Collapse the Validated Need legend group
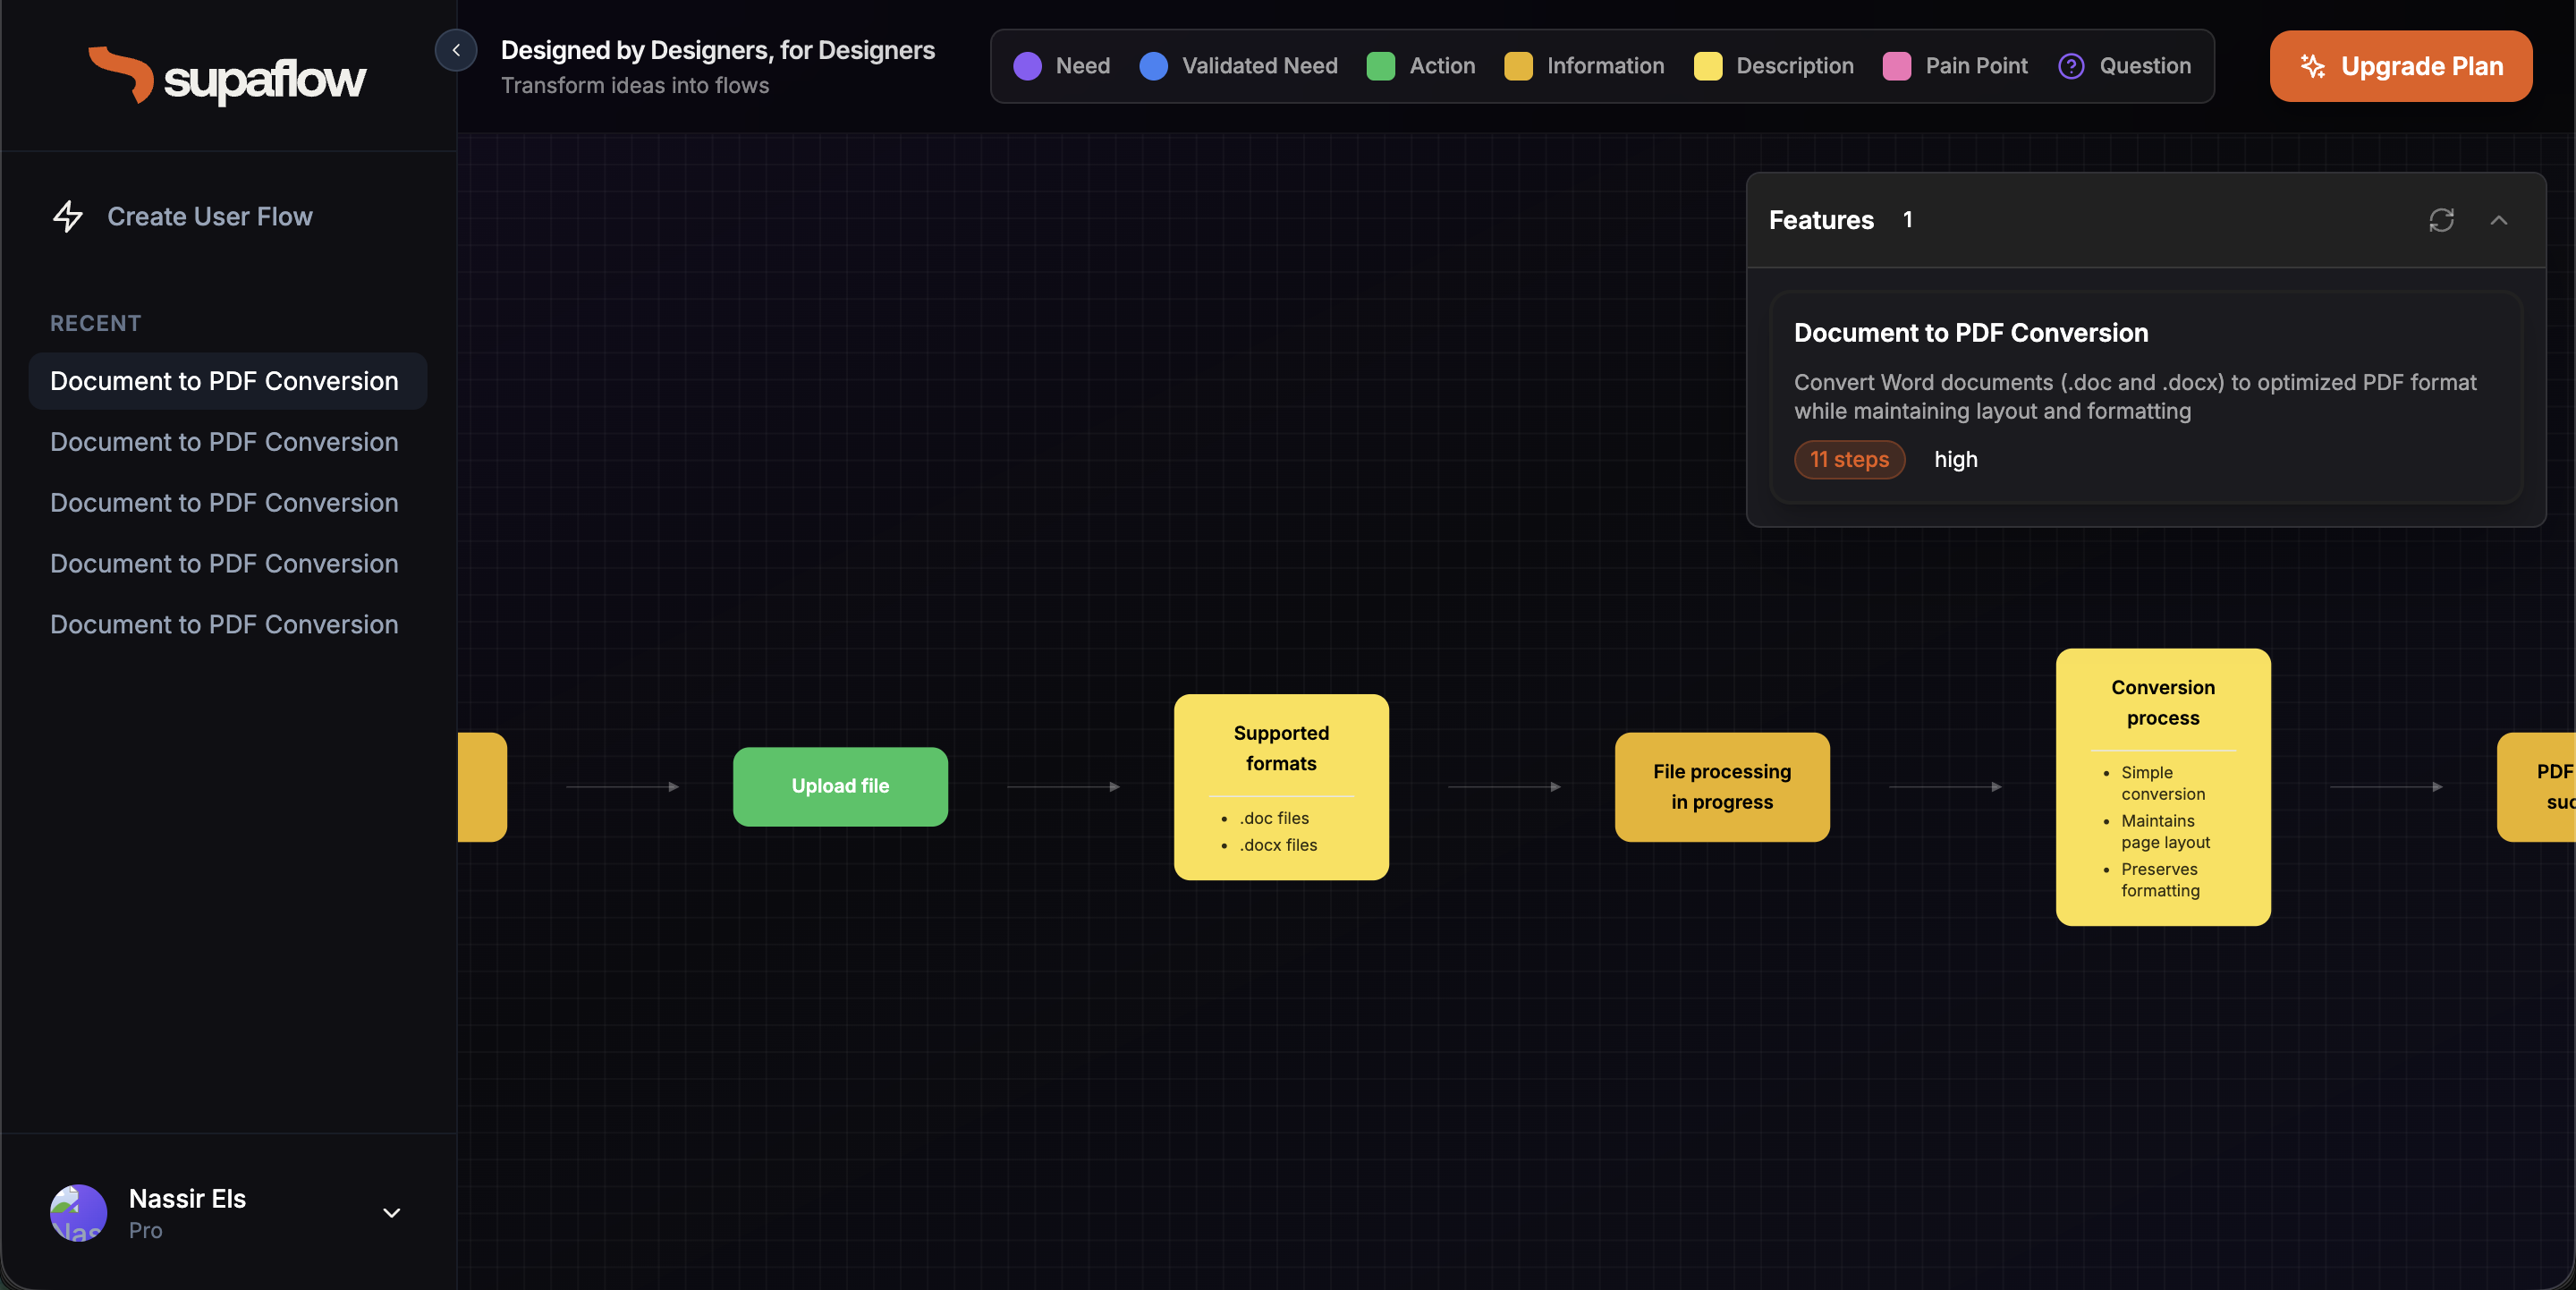Image resolution: width=2576 pixels, height=1290 pixels. coord(1155,66)
